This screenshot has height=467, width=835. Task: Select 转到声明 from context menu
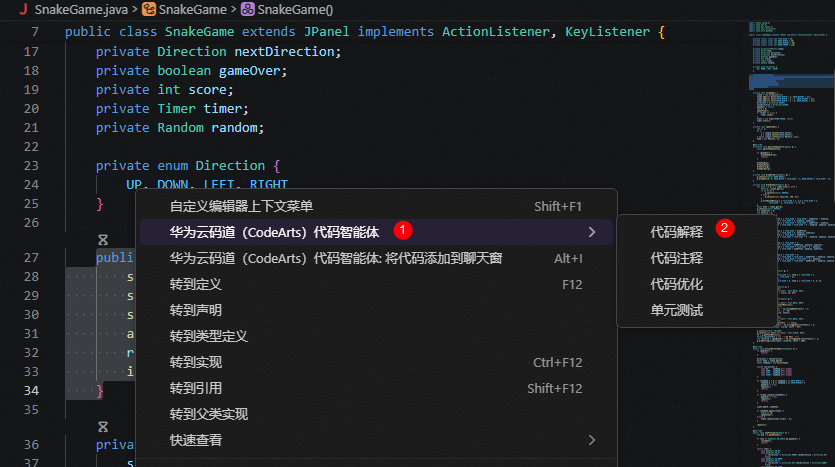click(x=376, y=310)
